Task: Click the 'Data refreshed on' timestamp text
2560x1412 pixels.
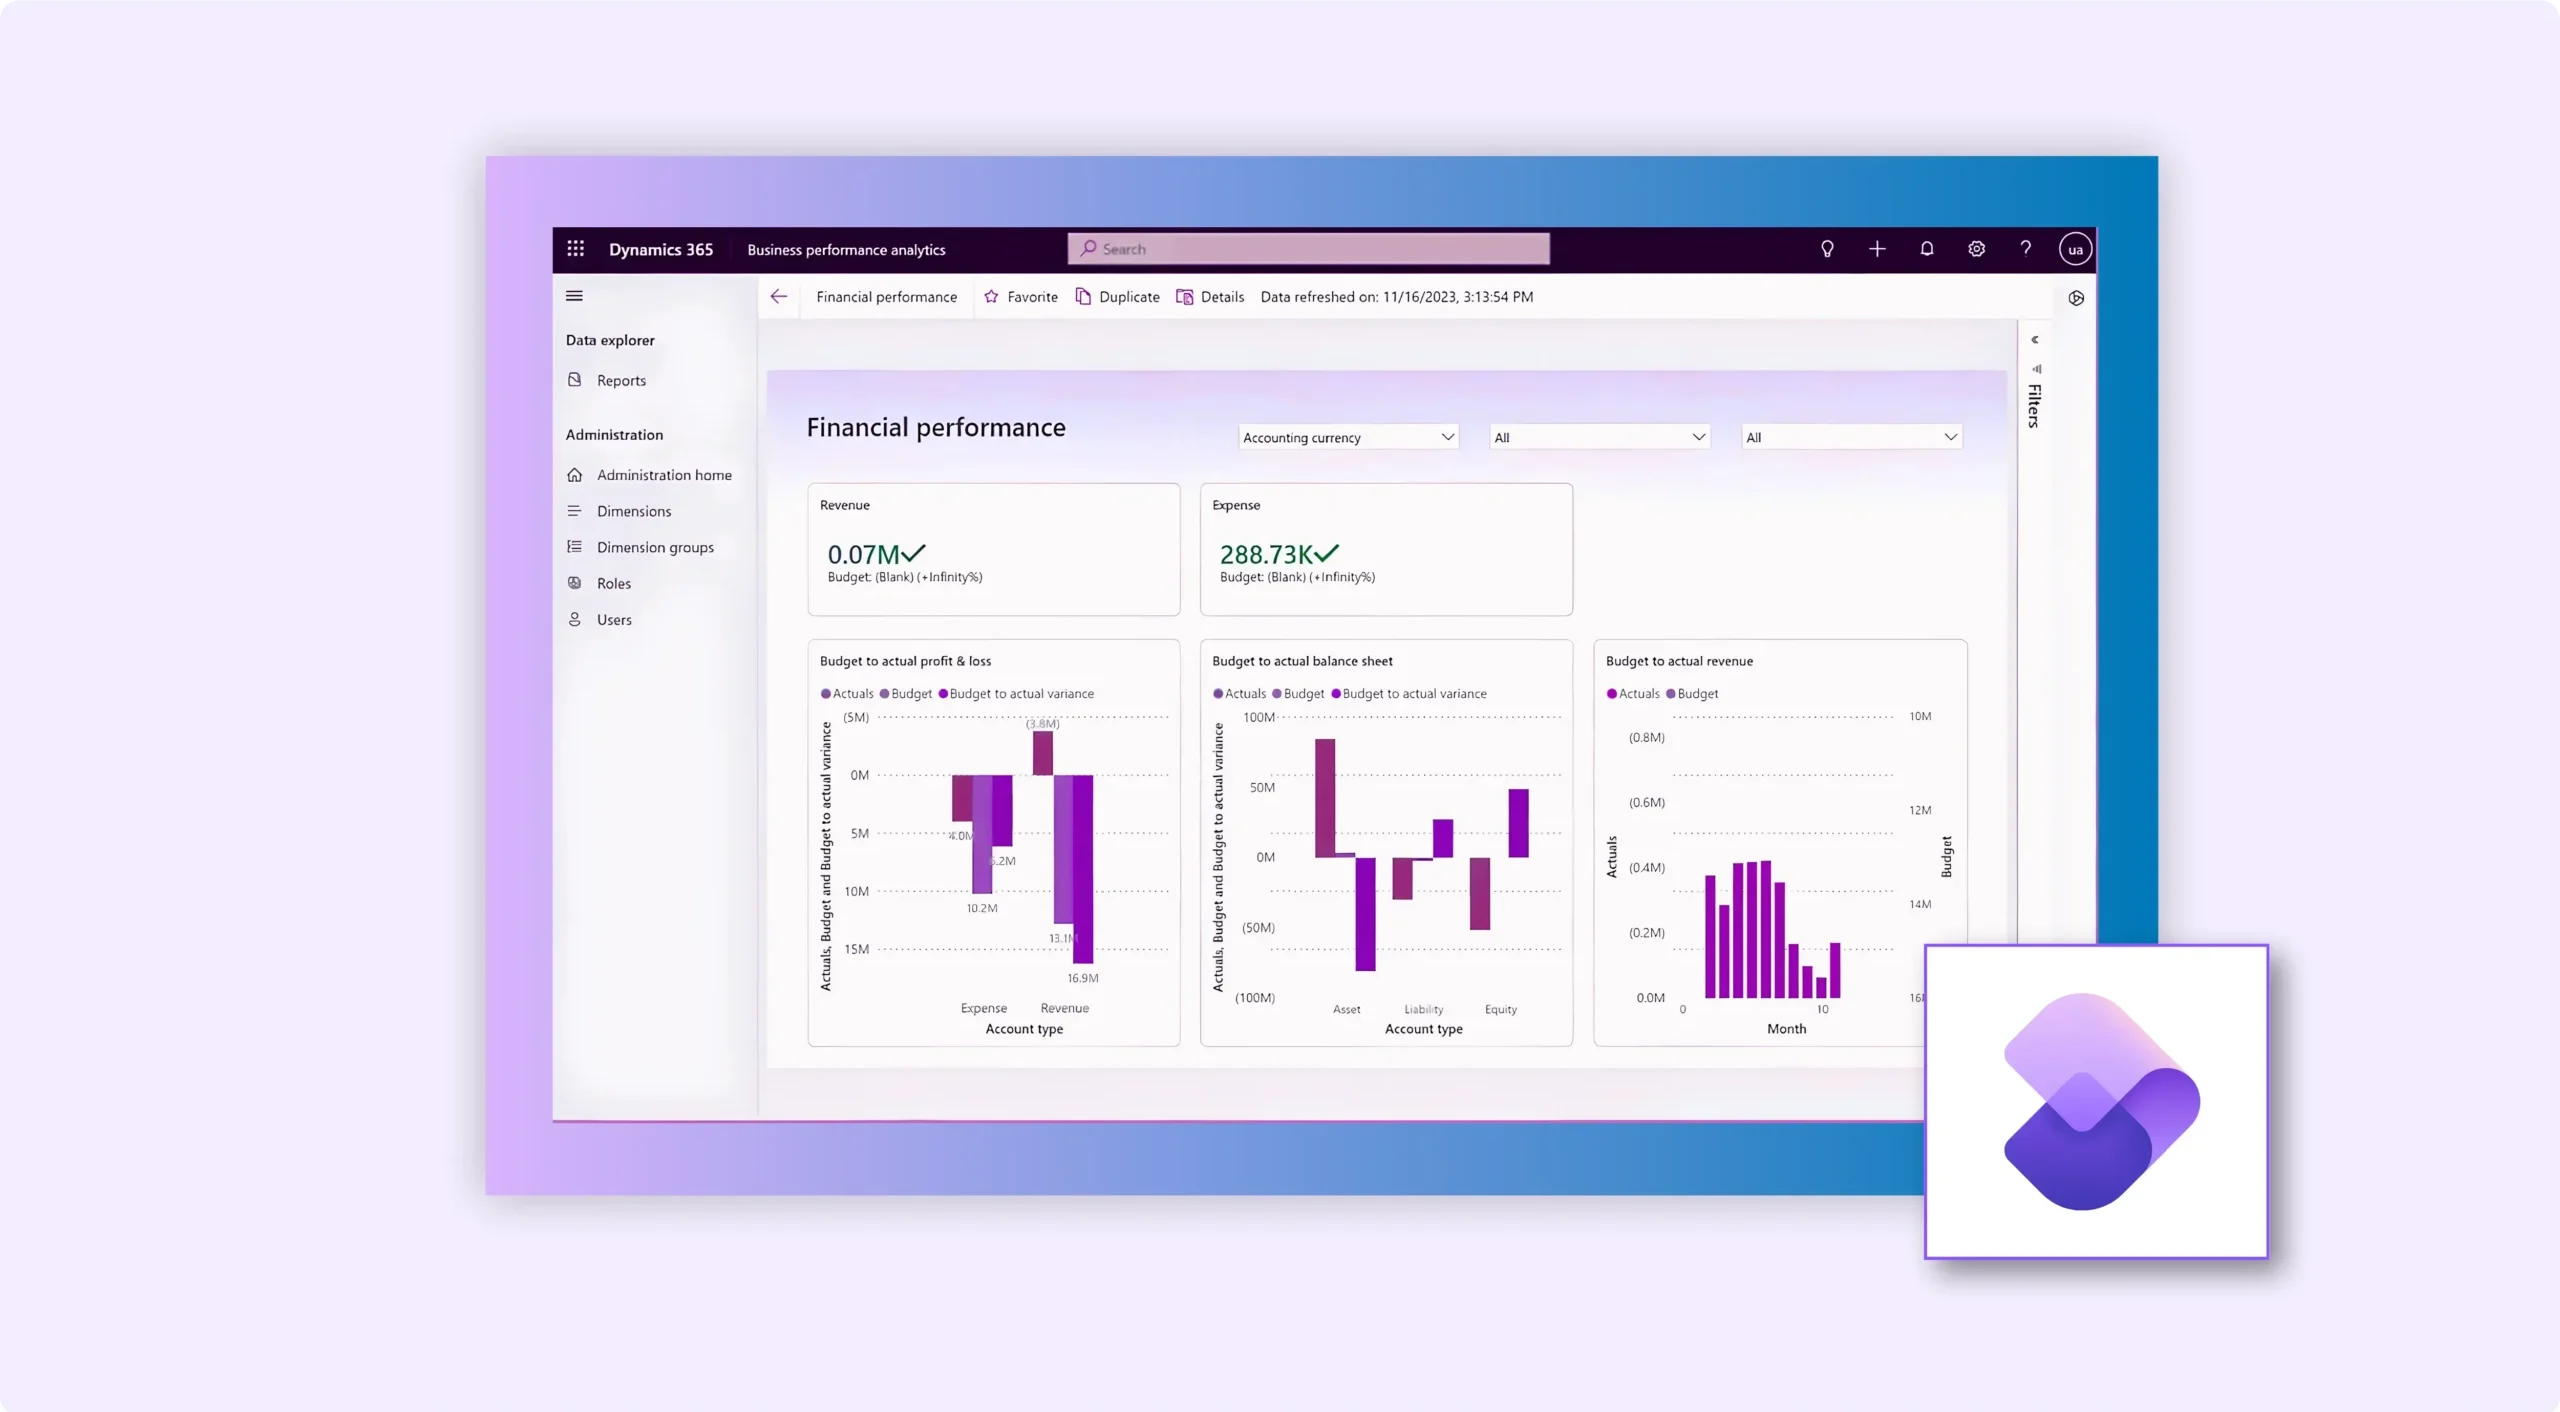Action: [1396, 297]
